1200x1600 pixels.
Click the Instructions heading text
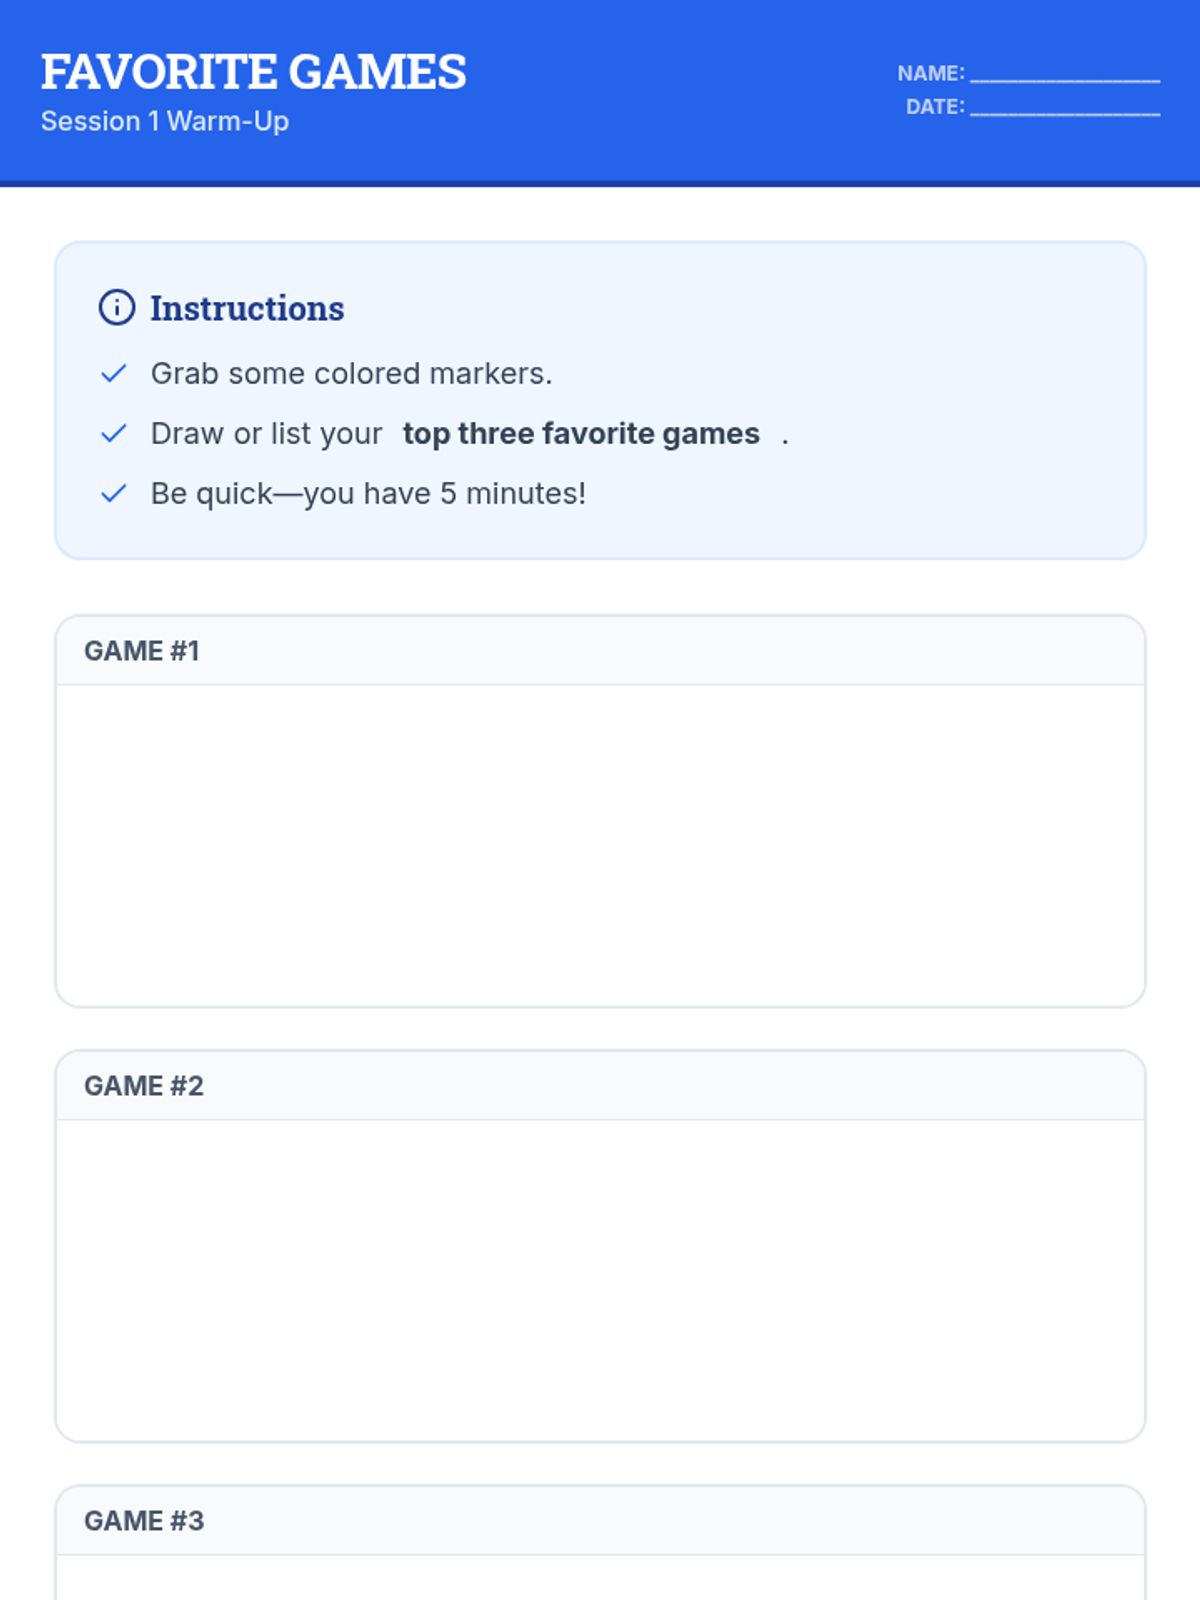click(x=247, y=309)
